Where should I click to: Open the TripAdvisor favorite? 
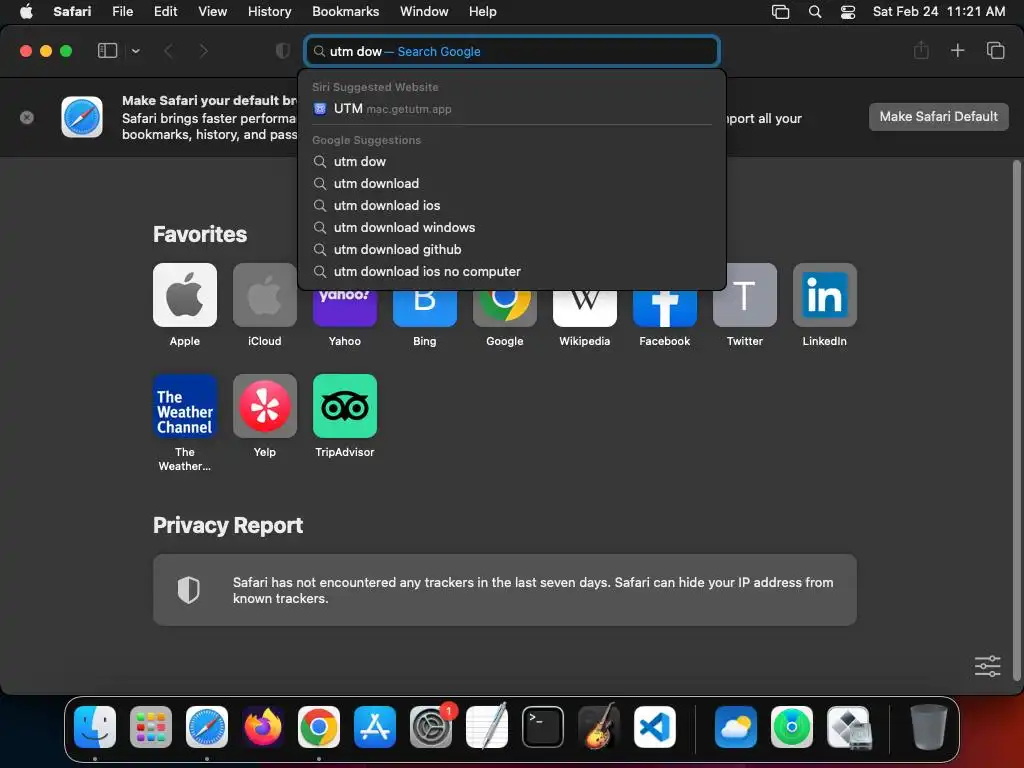tap(345, 406)
